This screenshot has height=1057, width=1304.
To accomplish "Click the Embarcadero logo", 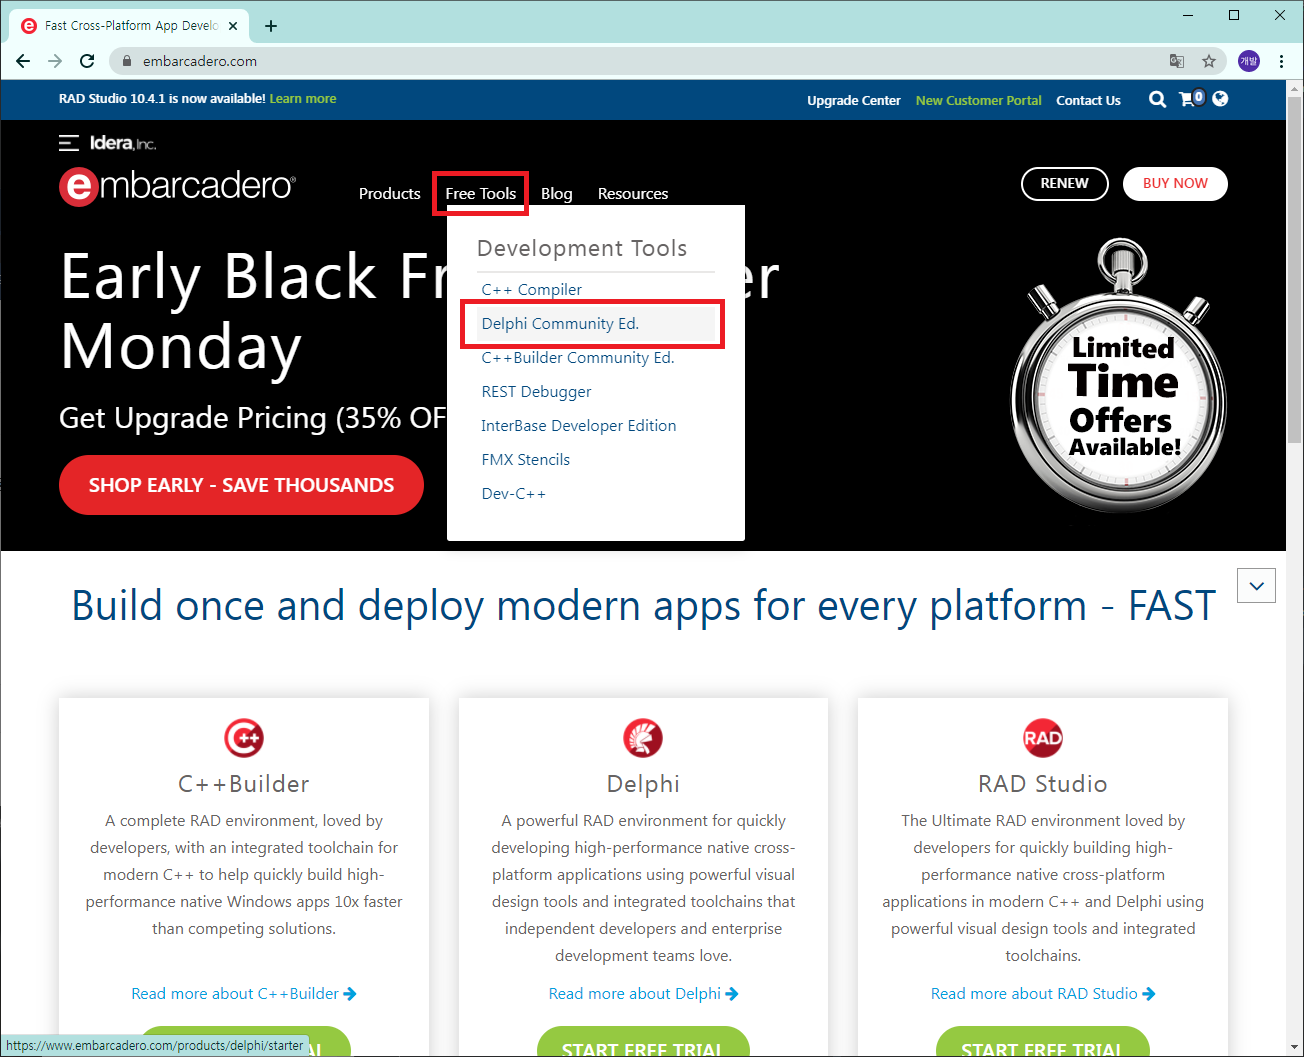I will pos(177,186).
